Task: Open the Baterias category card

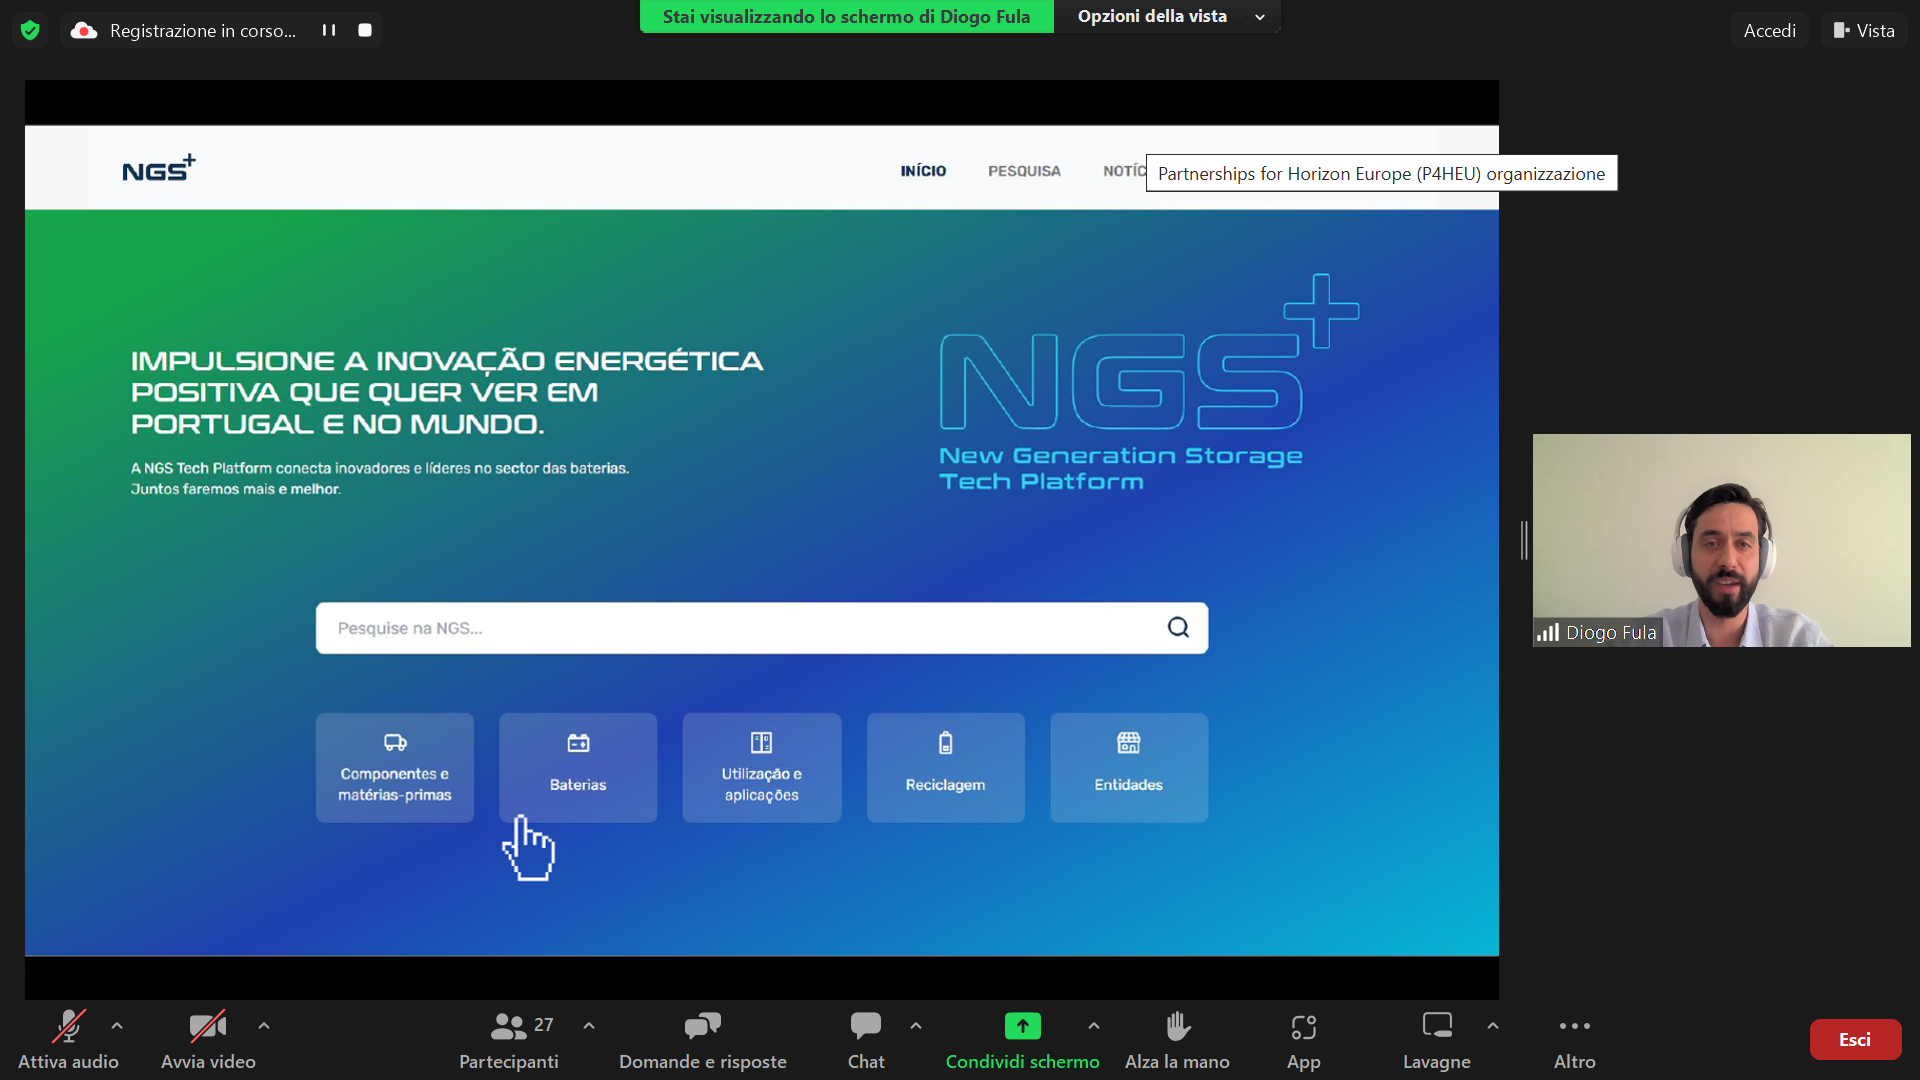Action: tap(578, 768)
